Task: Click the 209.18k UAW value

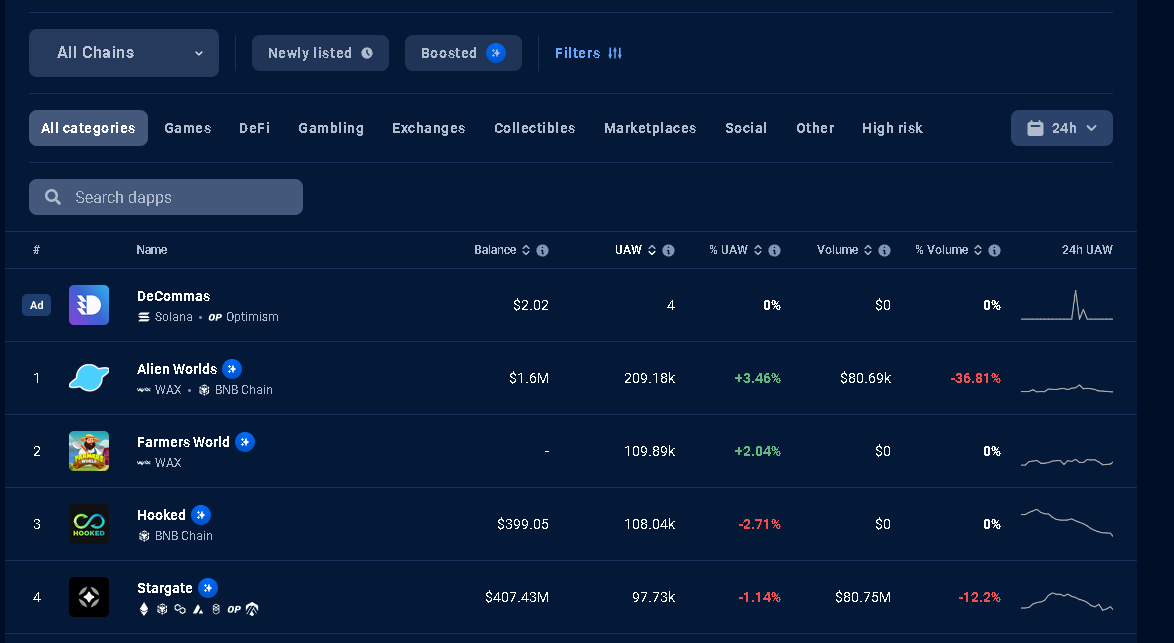Action: (x=650, y=378)
